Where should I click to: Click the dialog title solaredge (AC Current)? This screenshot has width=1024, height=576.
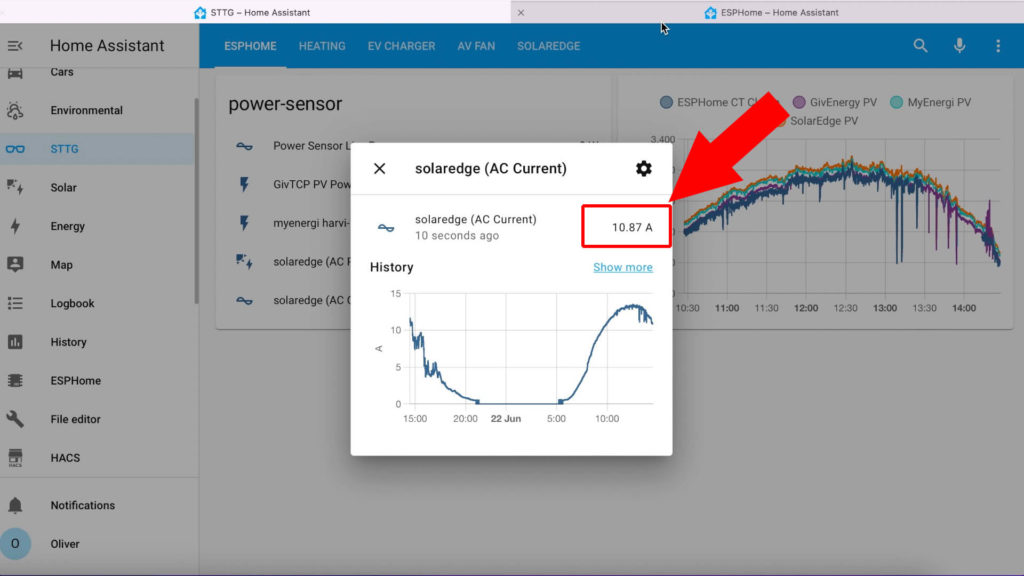pyautogui.click(x=491, y=168)
